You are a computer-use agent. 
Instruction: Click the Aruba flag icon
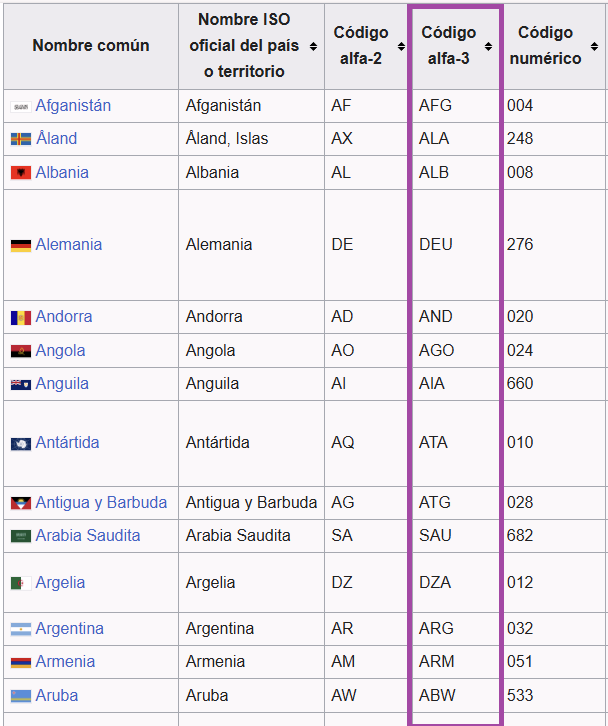click(20, 696)
